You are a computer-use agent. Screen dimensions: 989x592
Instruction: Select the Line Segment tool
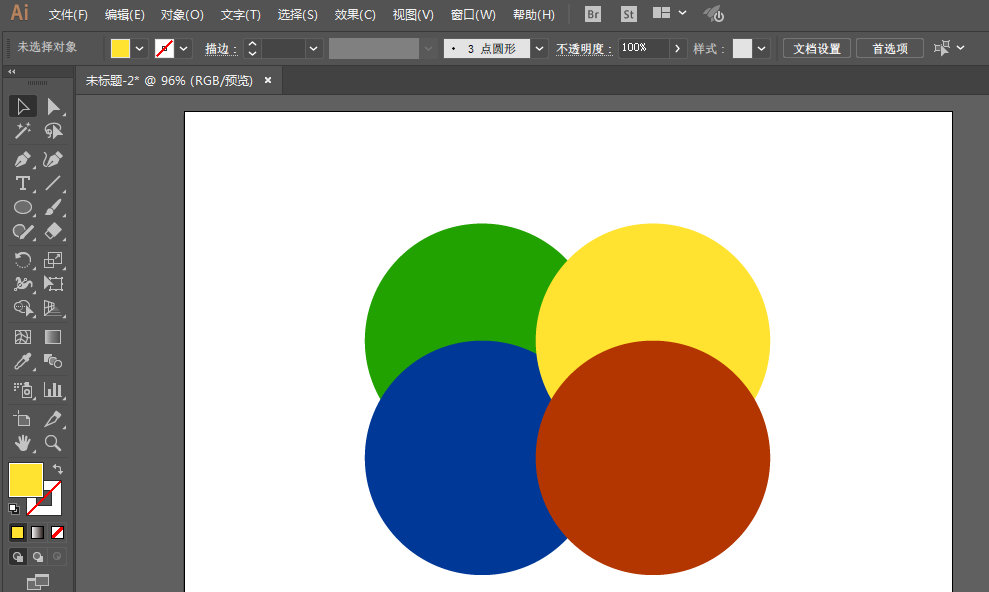pyautogui.click(x=53, y=183)
